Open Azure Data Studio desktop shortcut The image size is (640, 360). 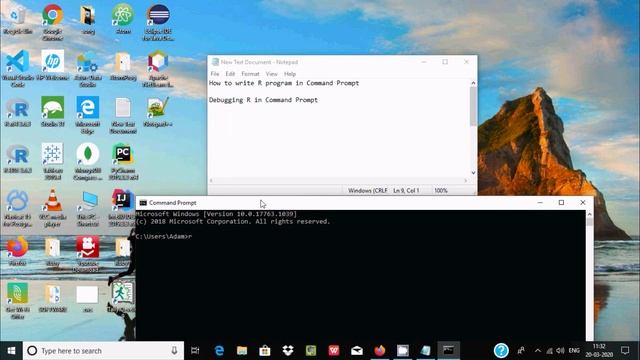(x=88, y=68)
